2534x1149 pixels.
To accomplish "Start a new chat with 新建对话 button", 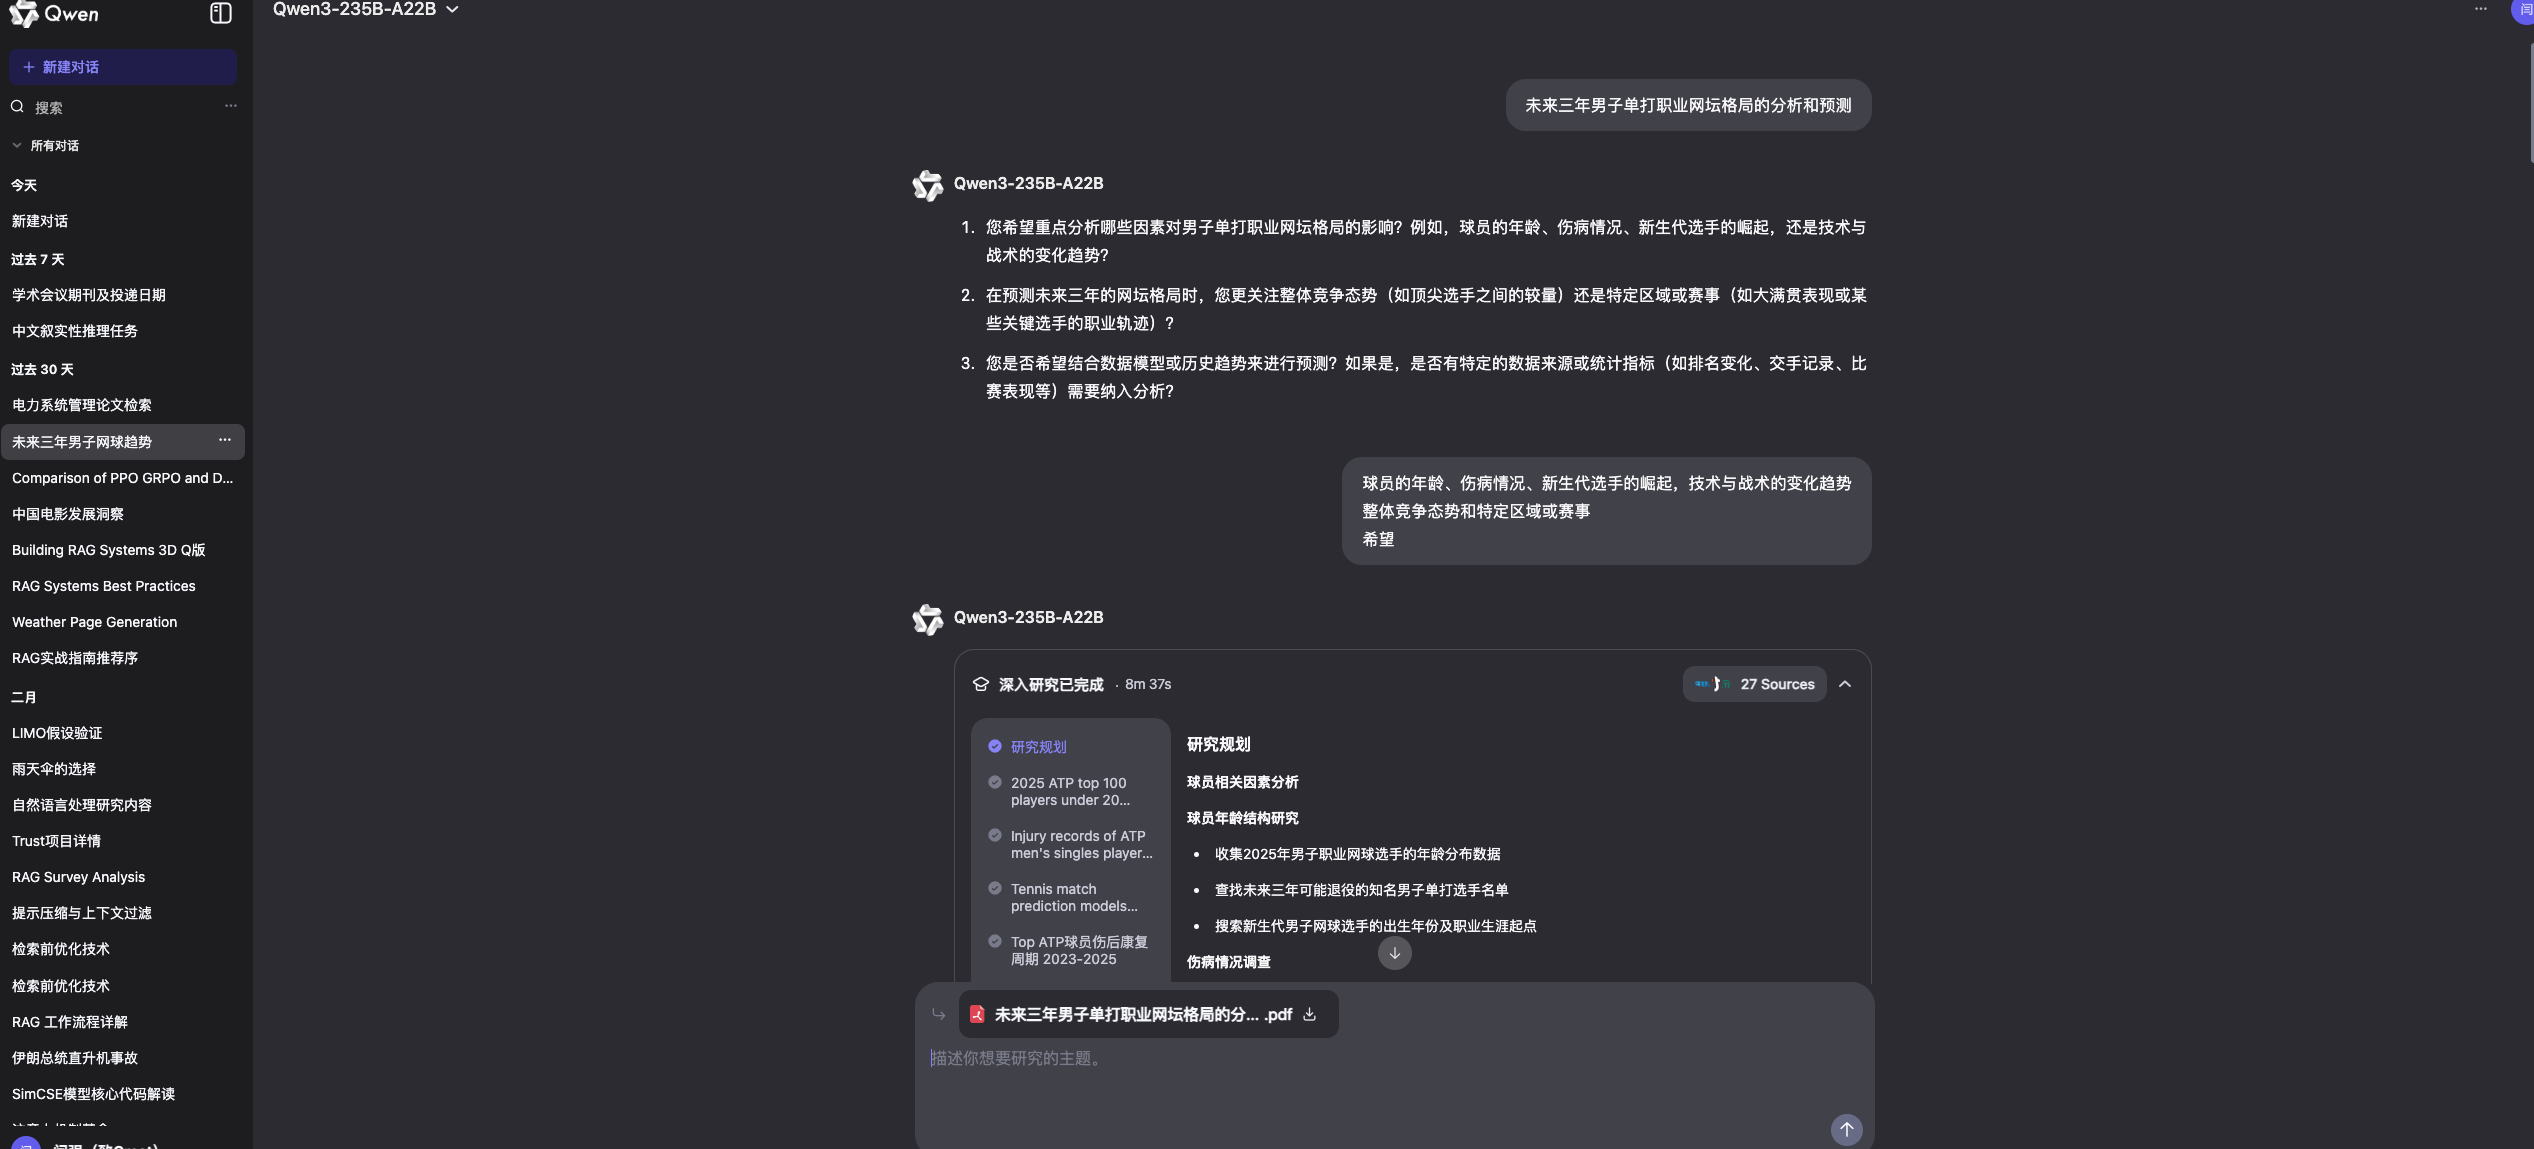I will click(123, 67).
